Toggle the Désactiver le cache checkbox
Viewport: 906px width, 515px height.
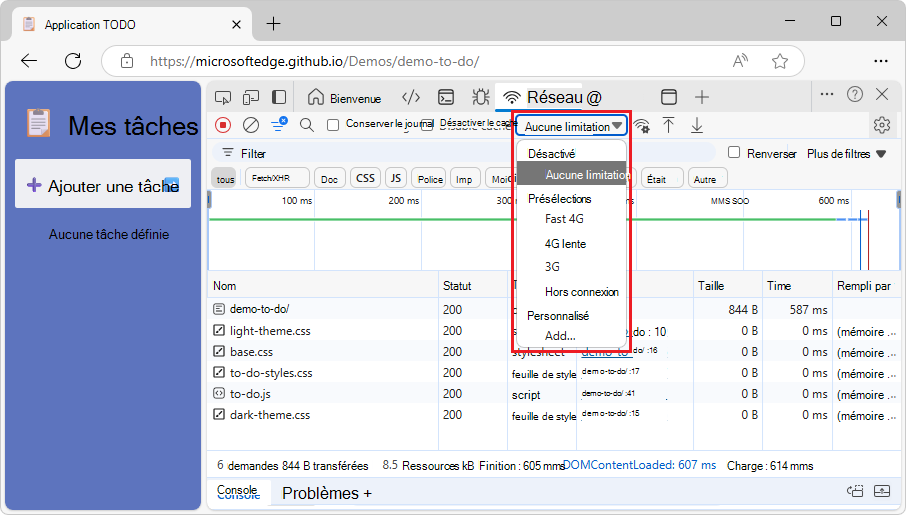(x=428, y=125)
